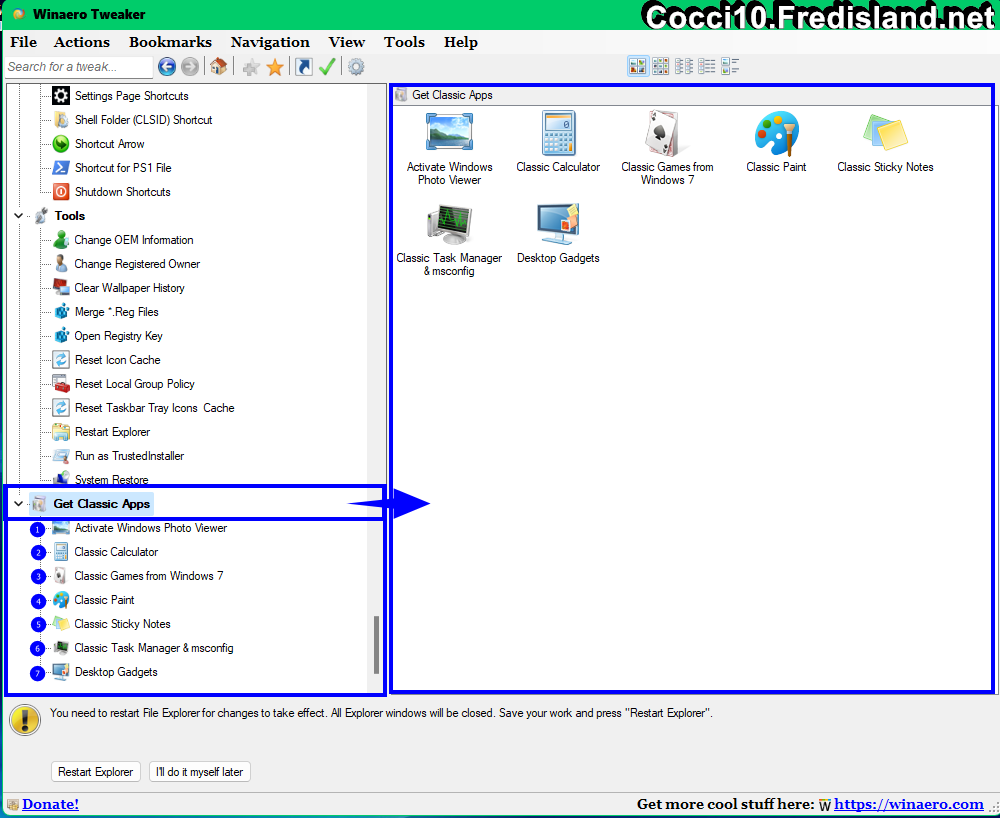Viewport: 1000px width, 818px height.
Task: Select Settings Page Shortcuts tree item
Action: tap(131, 96)
